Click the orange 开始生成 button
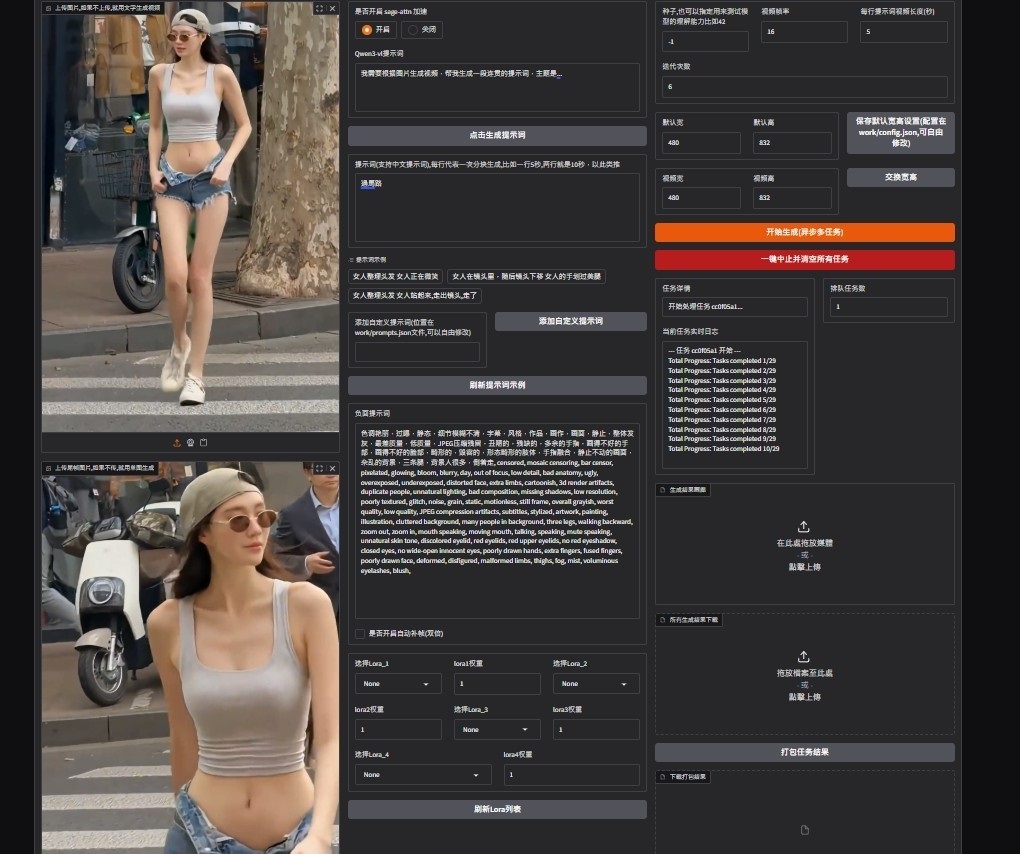The width and height of the screenshot is (1020, 854). pyautogui.click(x=804, y=232)
